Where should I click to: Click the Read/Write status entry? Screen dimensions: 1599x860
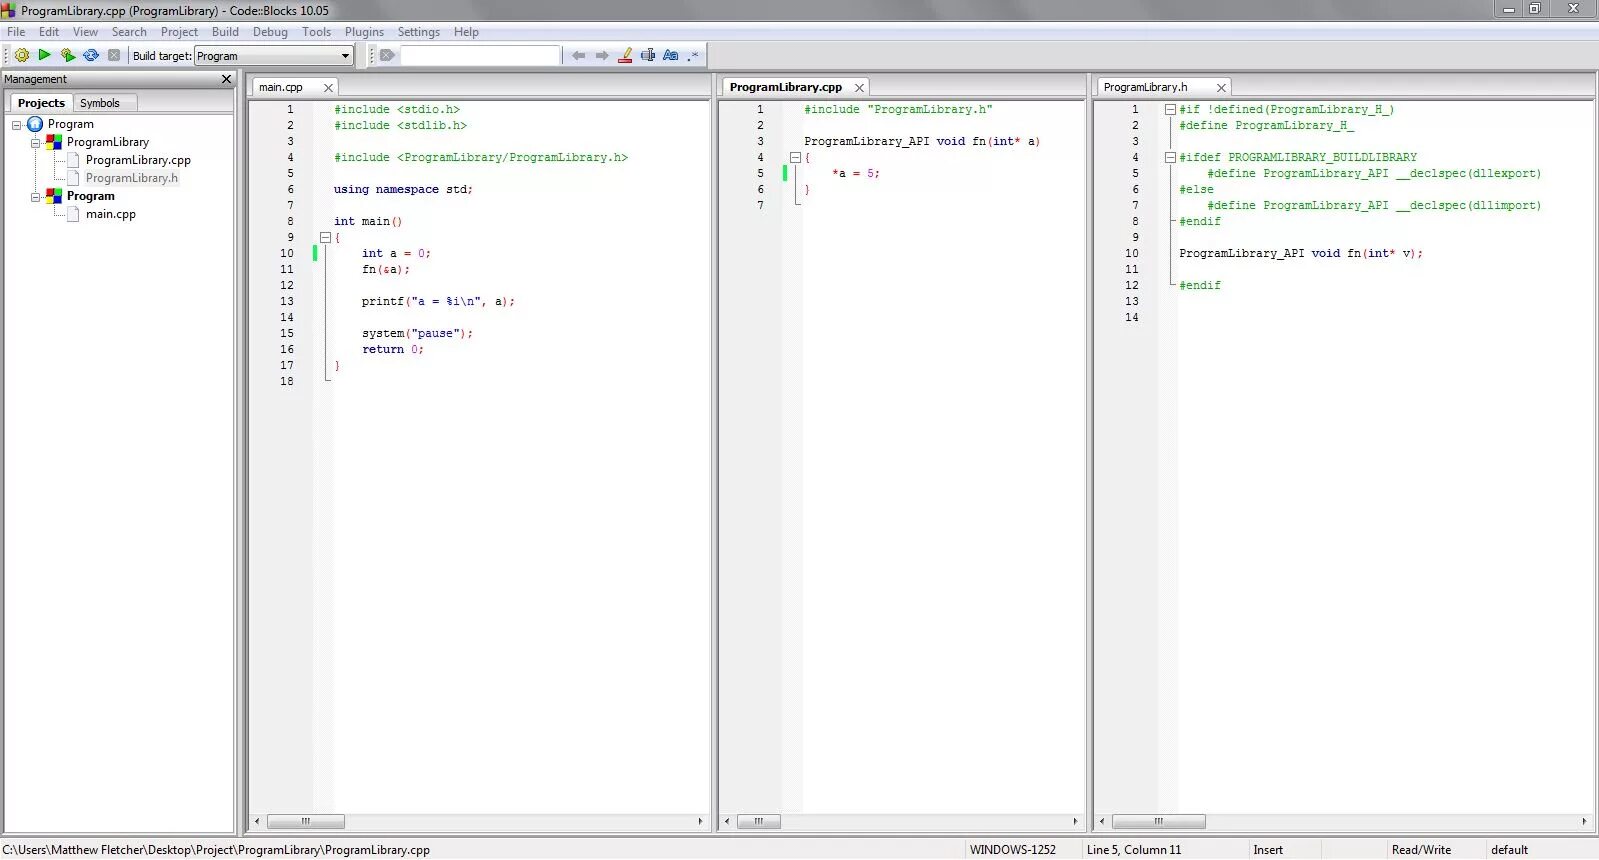point(1421,850)
